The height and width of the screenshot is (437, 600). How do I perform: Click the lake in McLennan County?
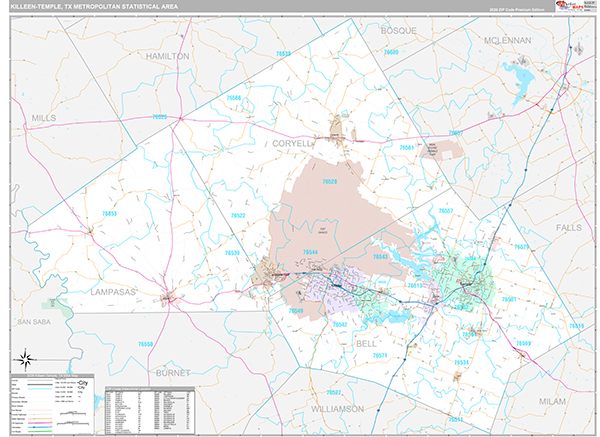click(x=520, y=74)
